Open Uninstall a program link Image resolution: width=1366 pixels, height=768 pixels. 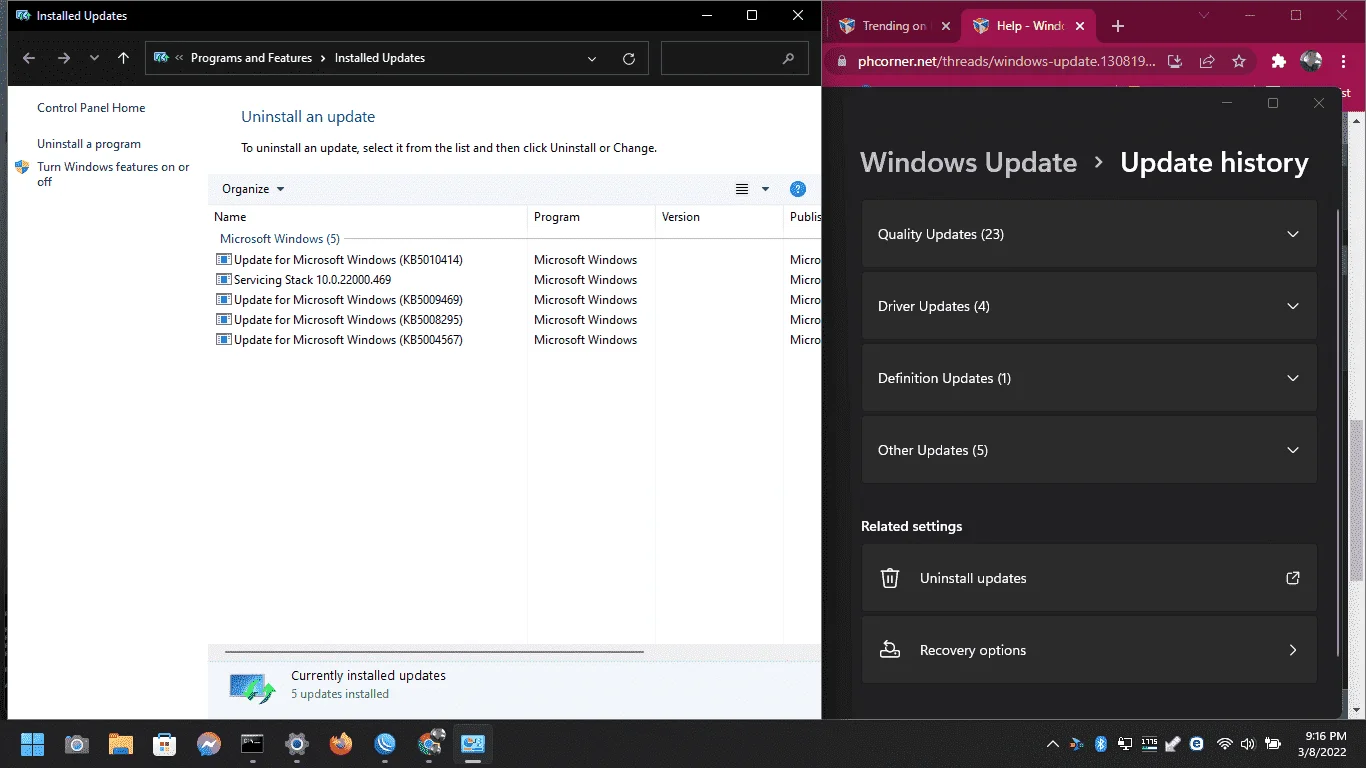(x=89, y=144)
